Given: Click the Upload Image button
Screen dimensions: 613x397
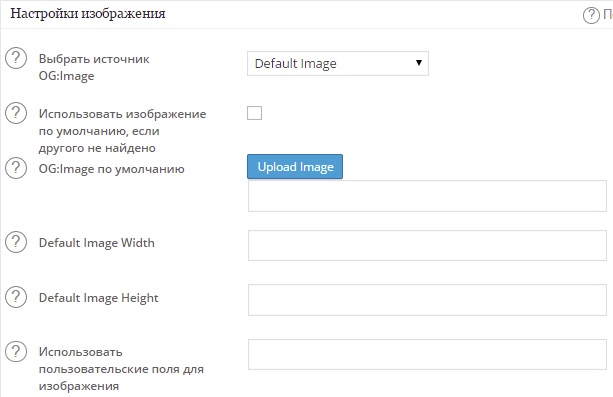Looking at the screenshot, I should (295, 167).
